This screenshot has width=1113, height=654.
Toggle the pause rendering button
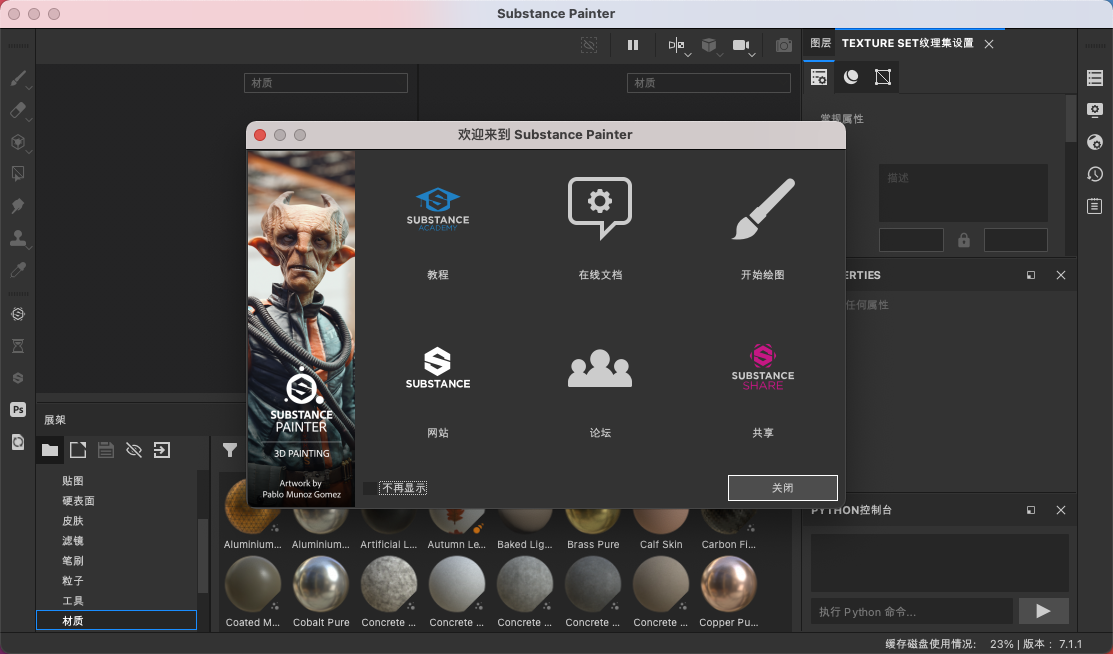coord(632,45)
